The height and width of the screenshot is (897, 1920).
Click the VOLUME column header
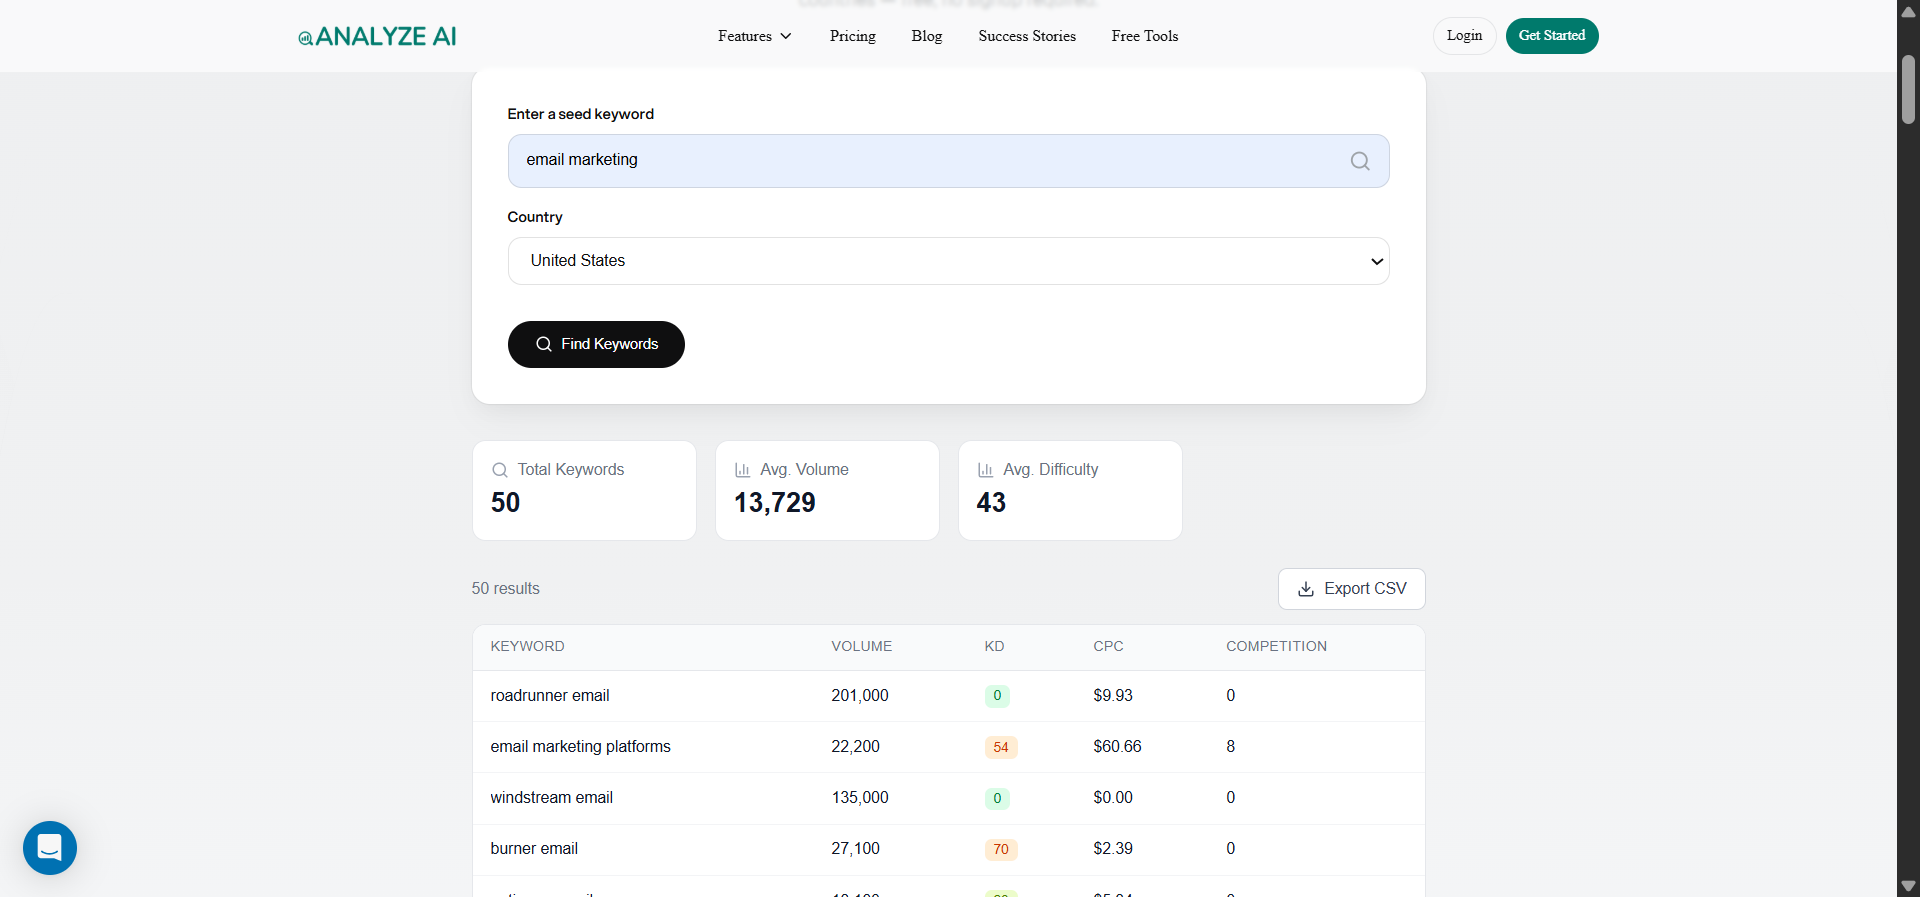click(862, 647)
